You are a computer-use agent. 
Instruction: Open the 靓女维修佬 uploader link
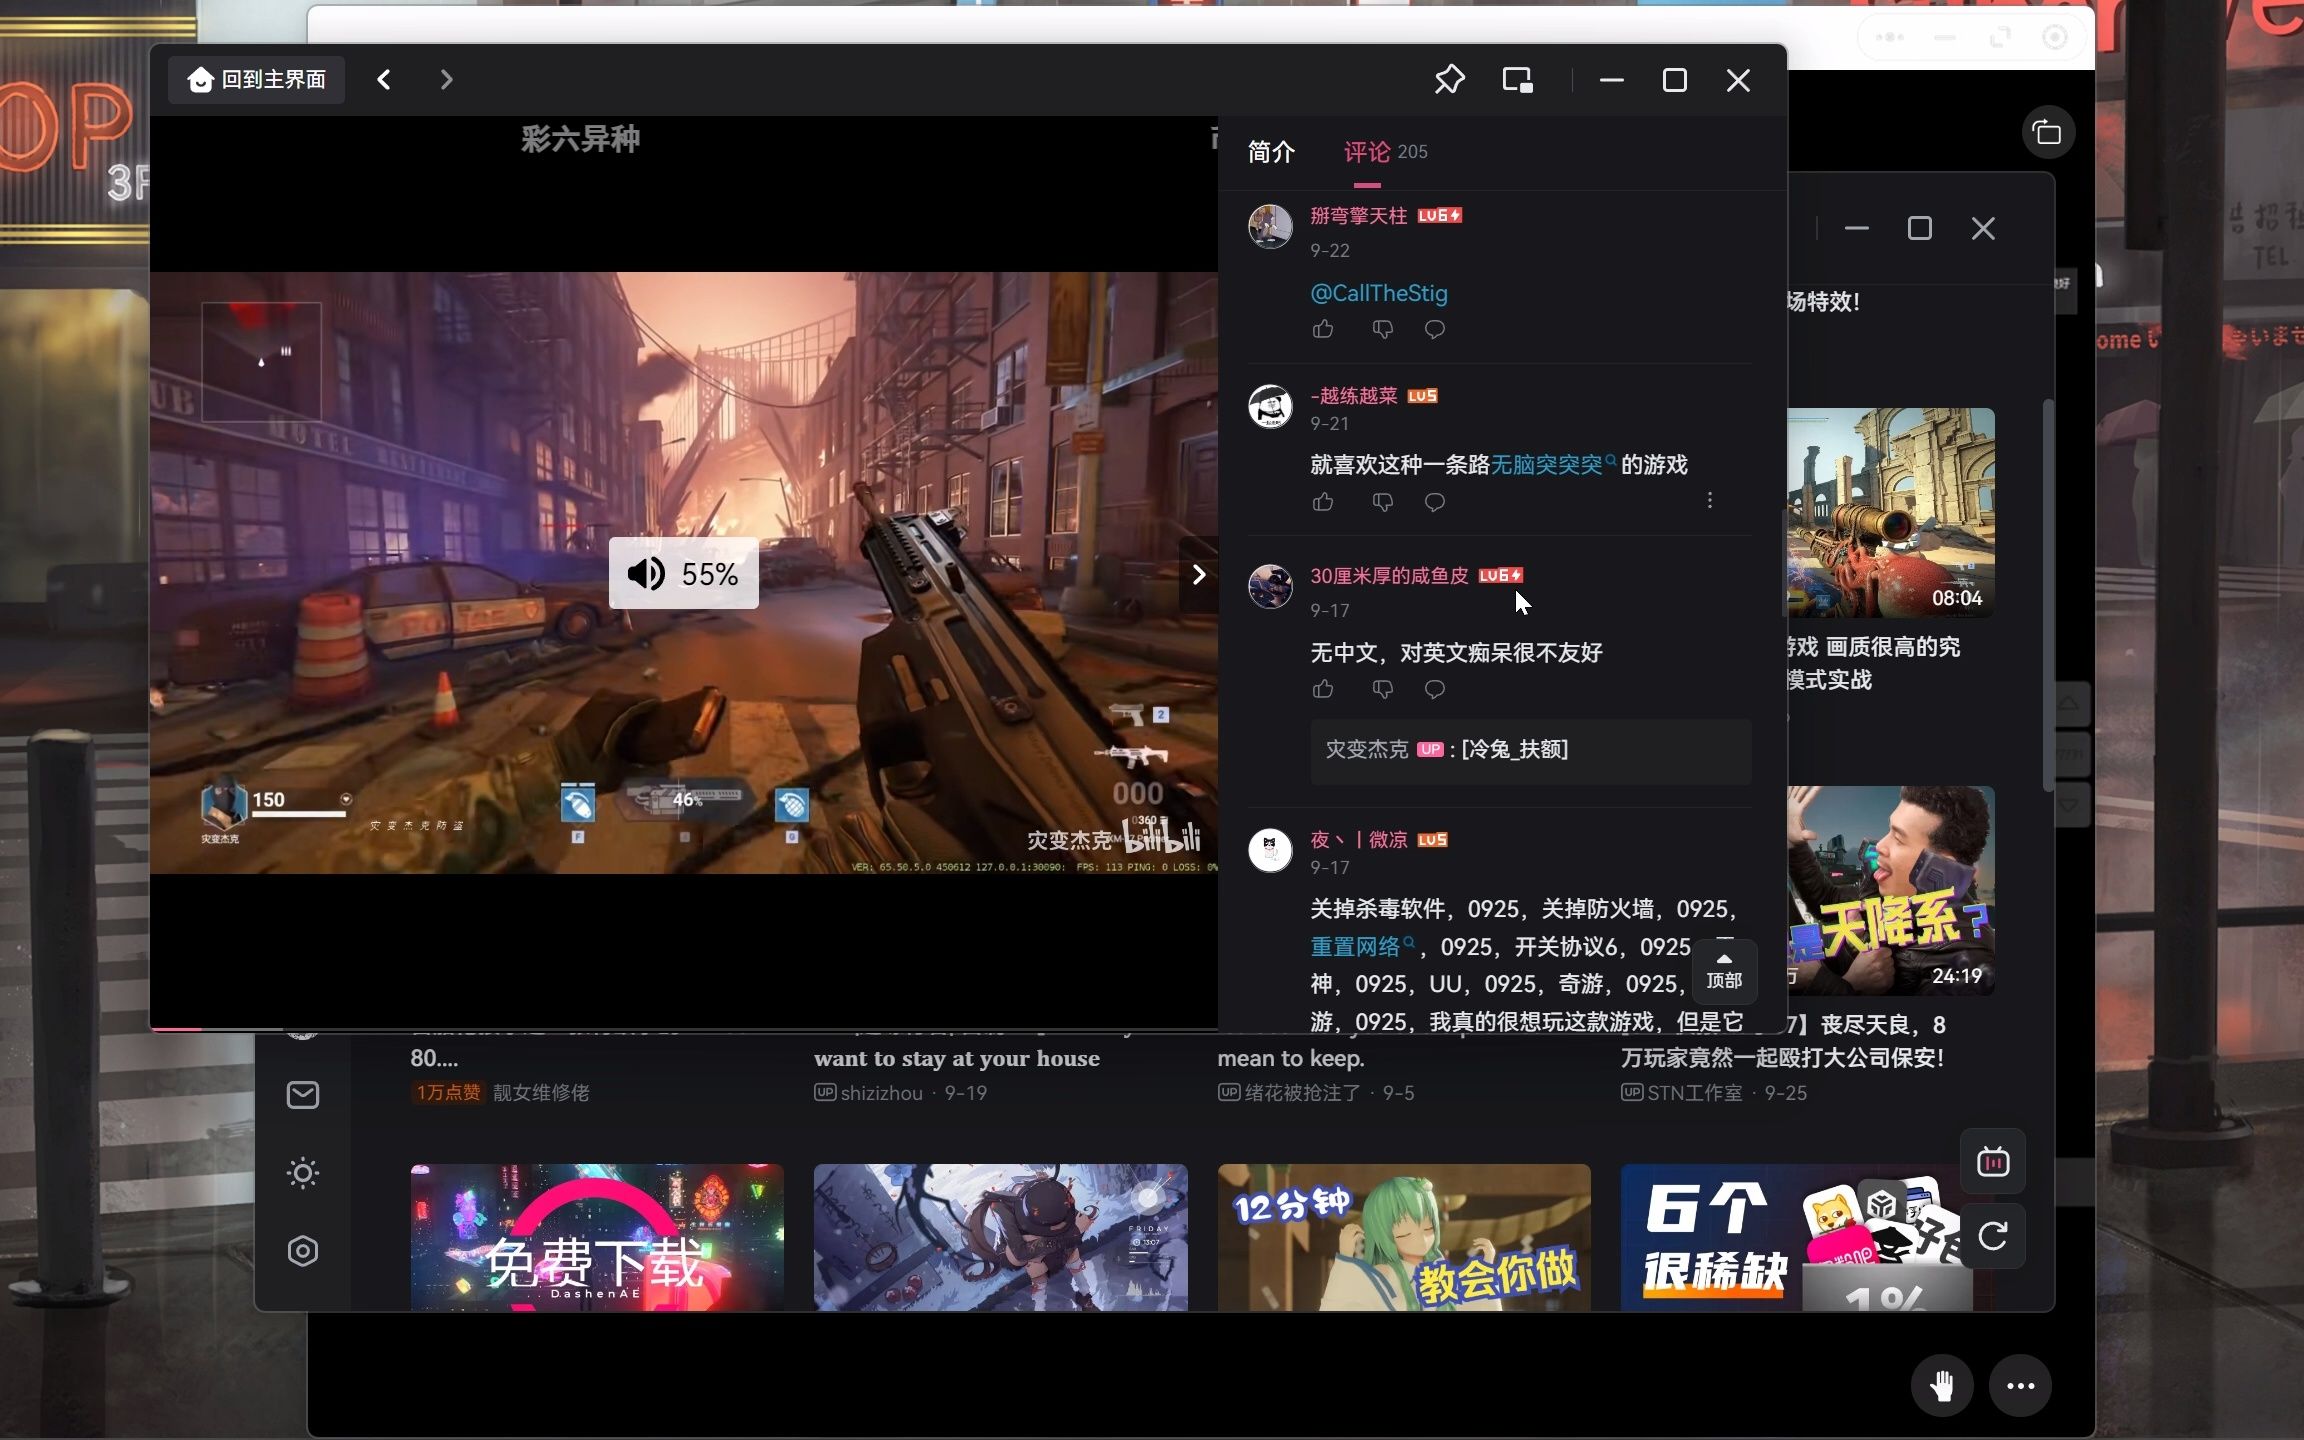(541, 1093)
